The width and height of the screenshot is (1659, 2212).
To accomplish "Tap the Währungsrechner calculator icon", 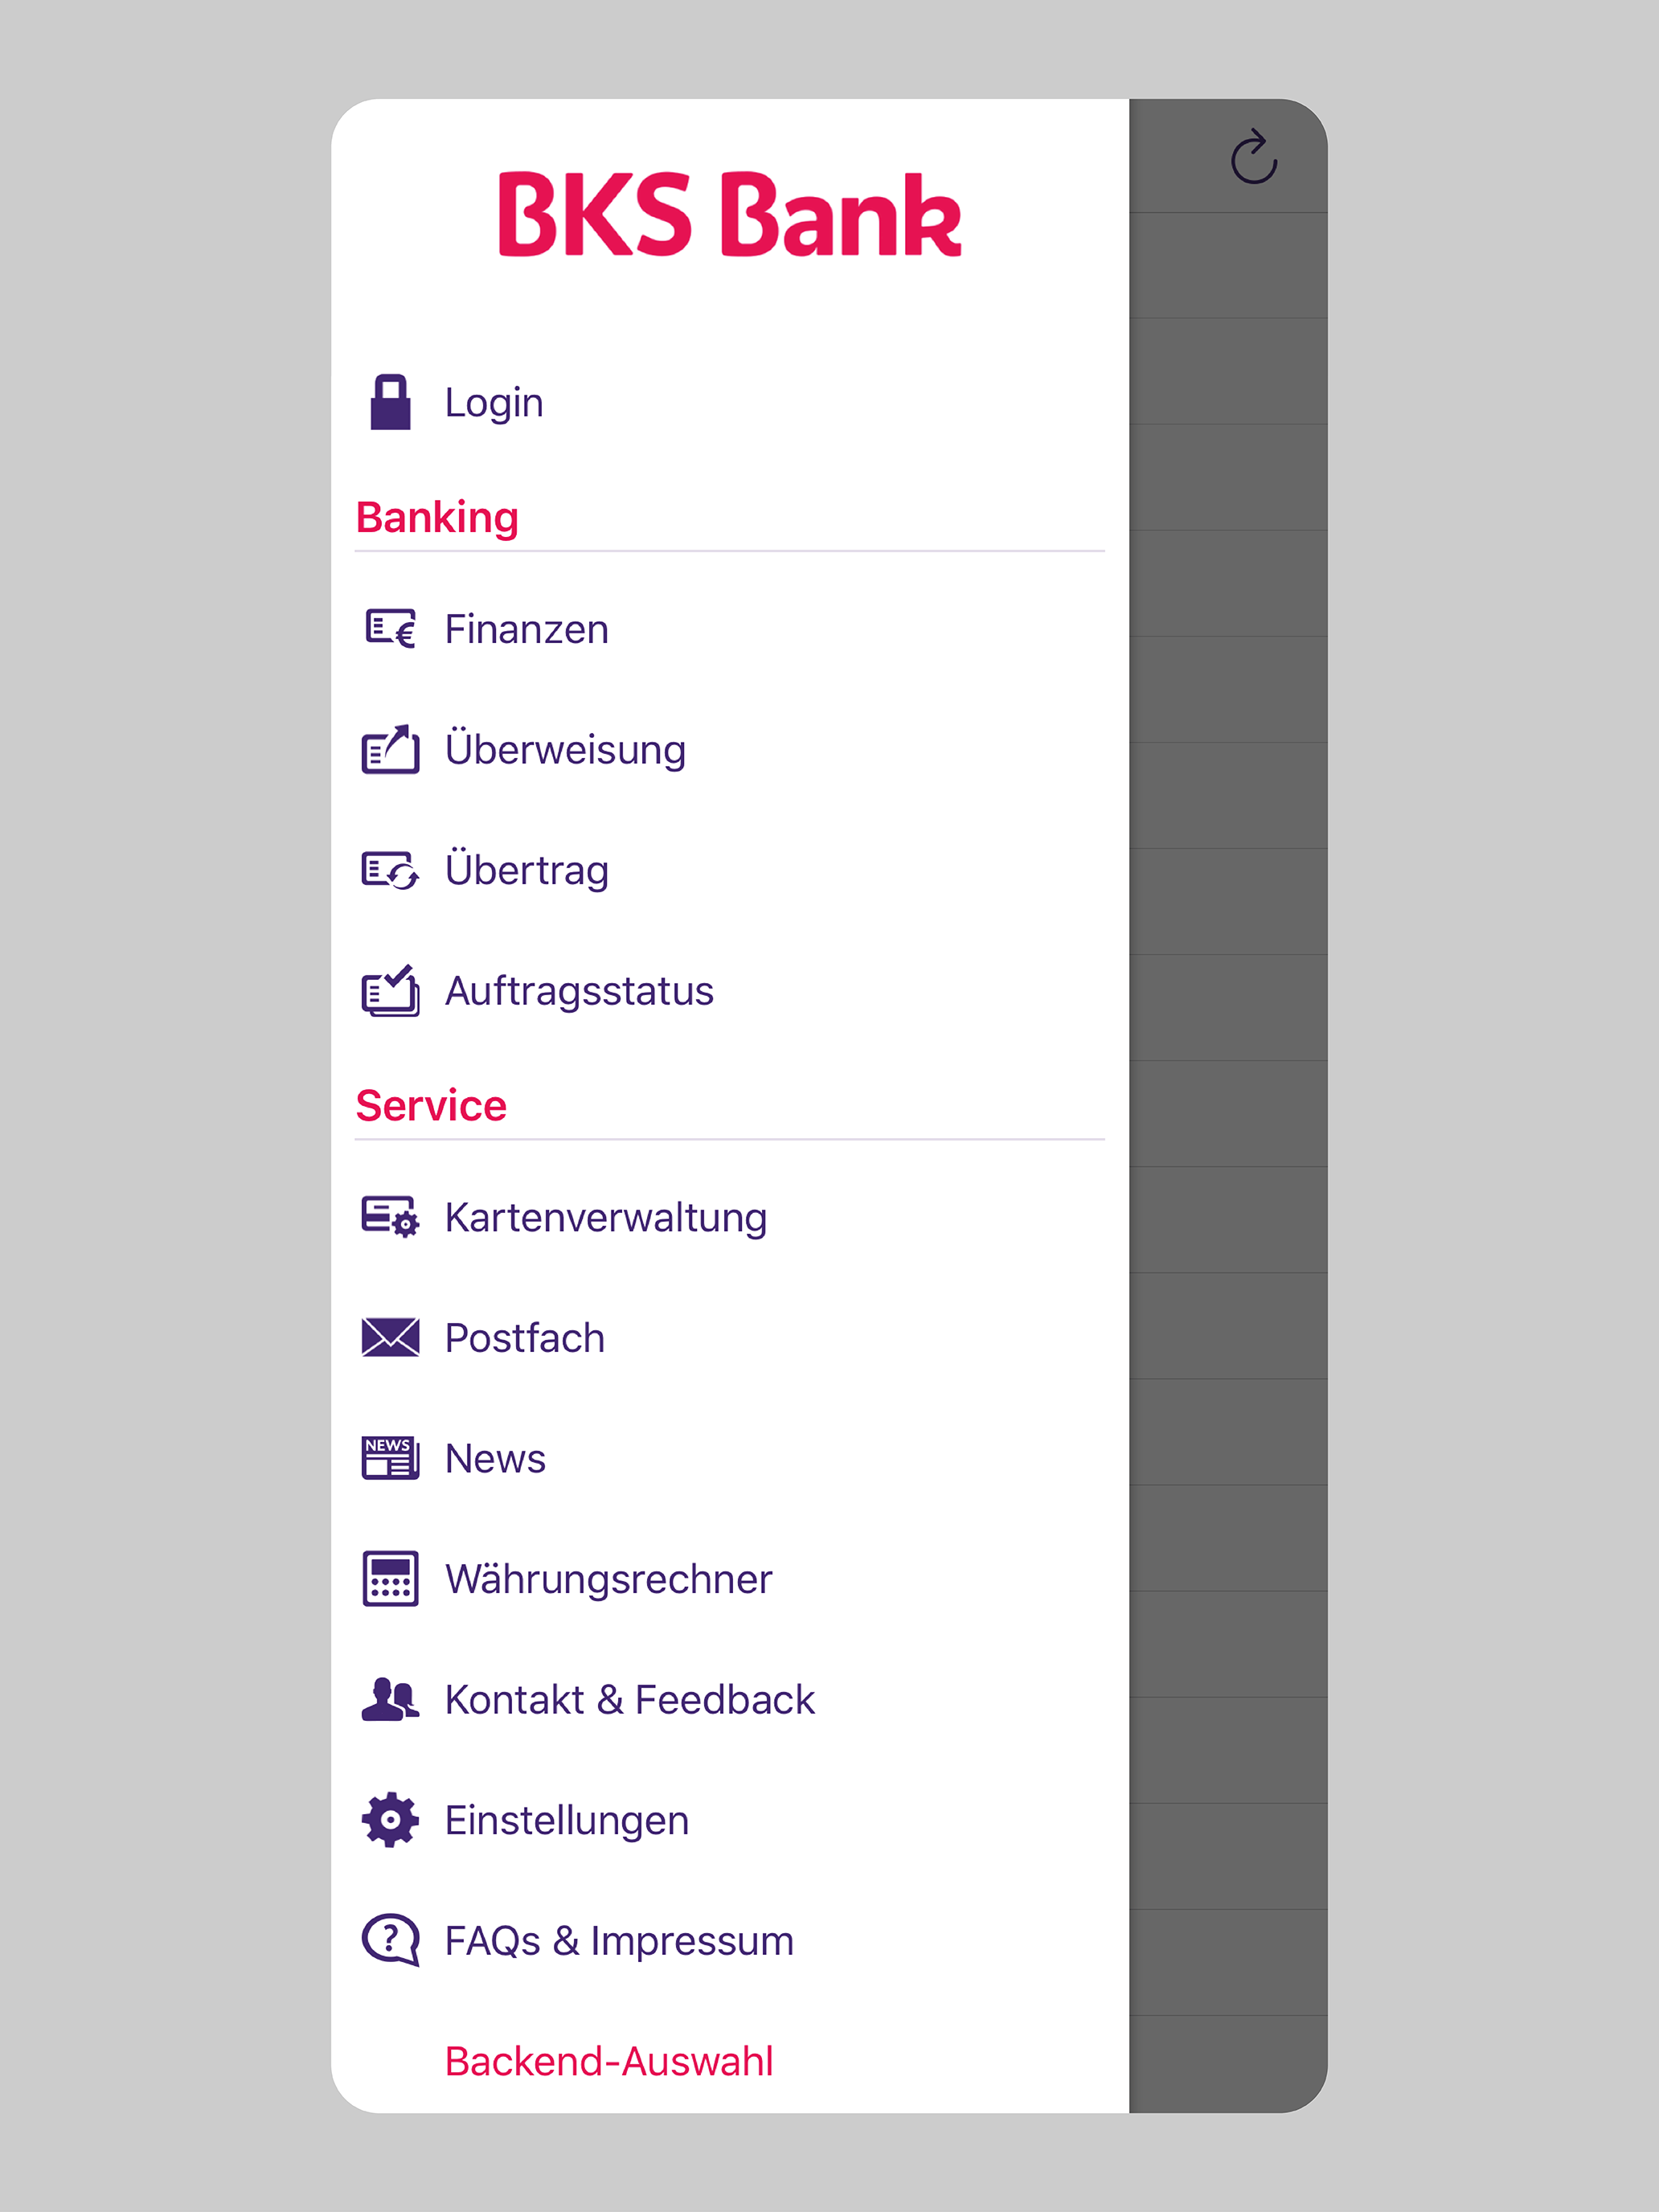I will click(390, 1579).
